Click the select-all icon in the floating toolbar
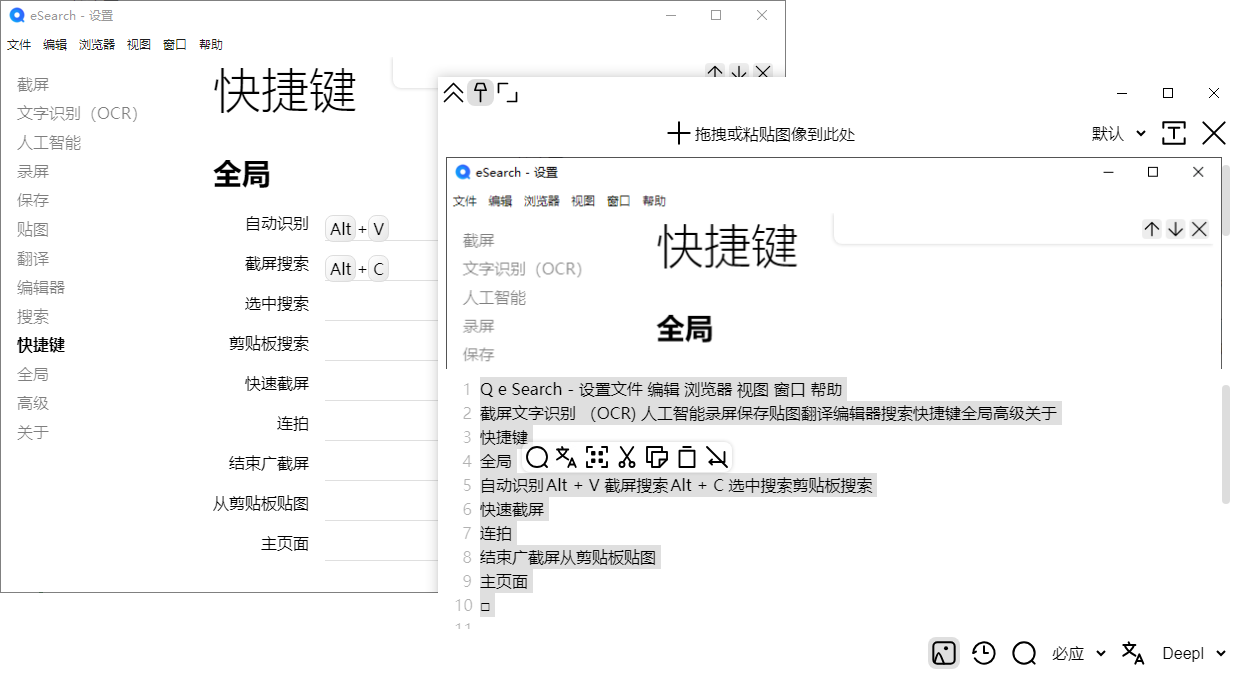 597,457
